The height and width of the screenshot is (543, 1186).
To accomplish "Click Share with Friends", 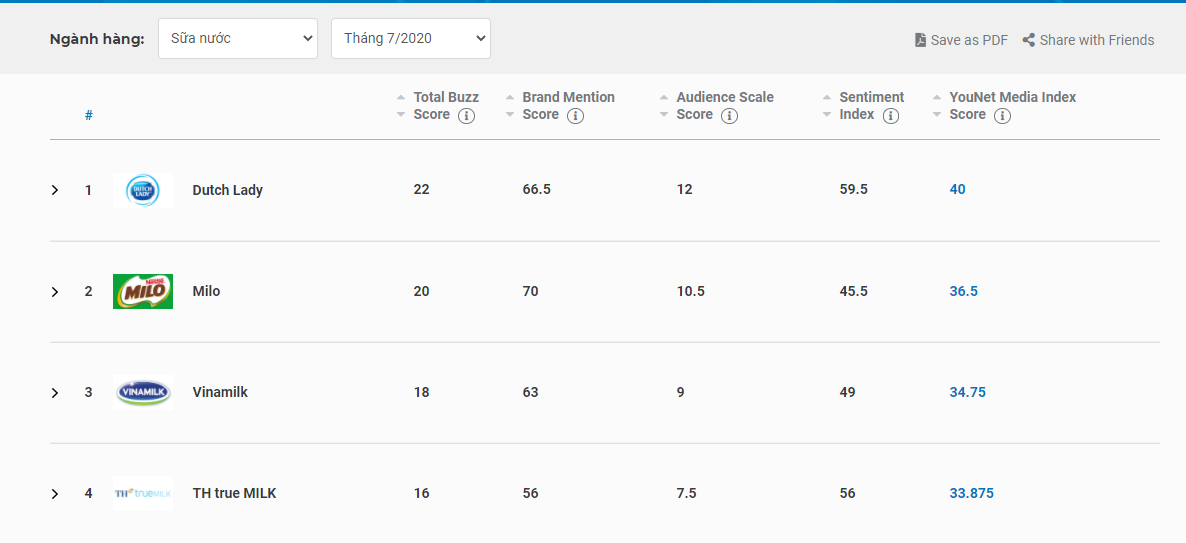I will click(x=1088, y=40).
